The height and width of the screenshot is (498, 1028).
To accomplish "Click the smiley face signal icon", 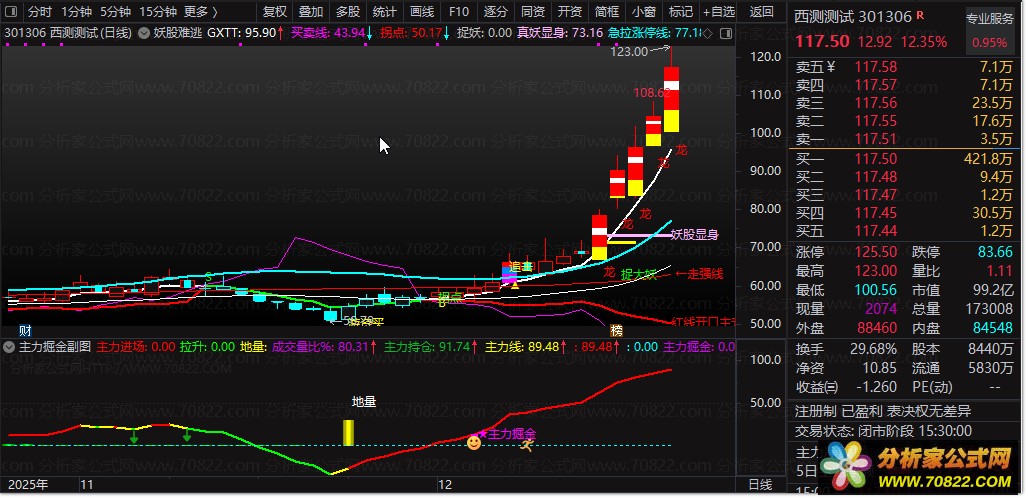I will 474,441.
